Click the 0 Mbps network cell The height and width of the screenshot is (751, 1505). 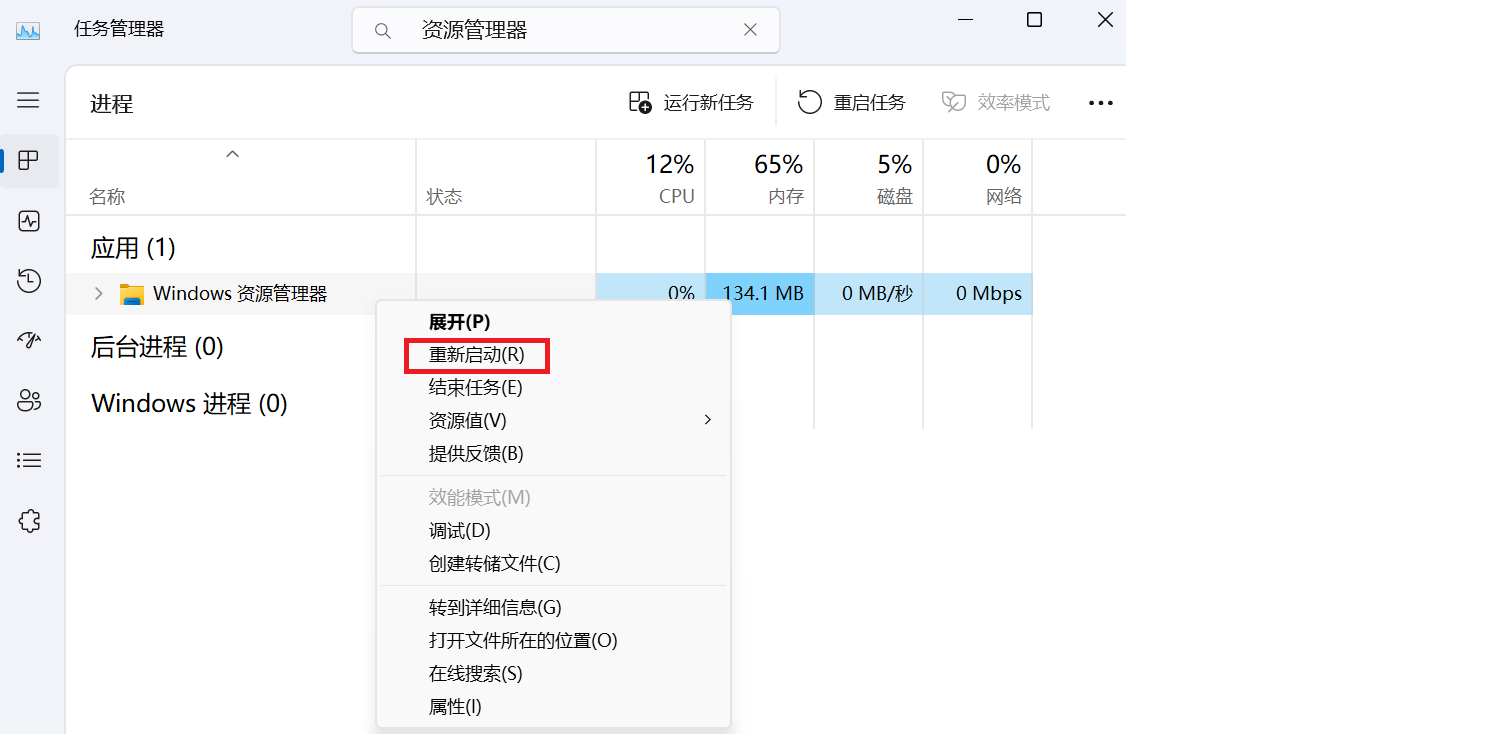click(978, 294)
